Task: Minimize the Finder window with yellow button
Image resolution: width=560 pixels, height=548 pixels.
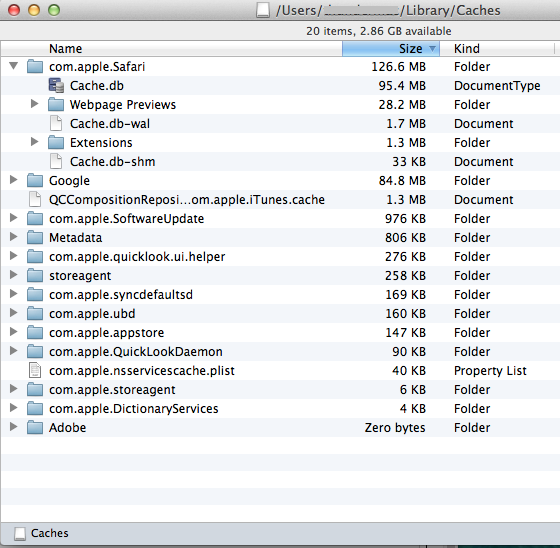Action: 34,10
